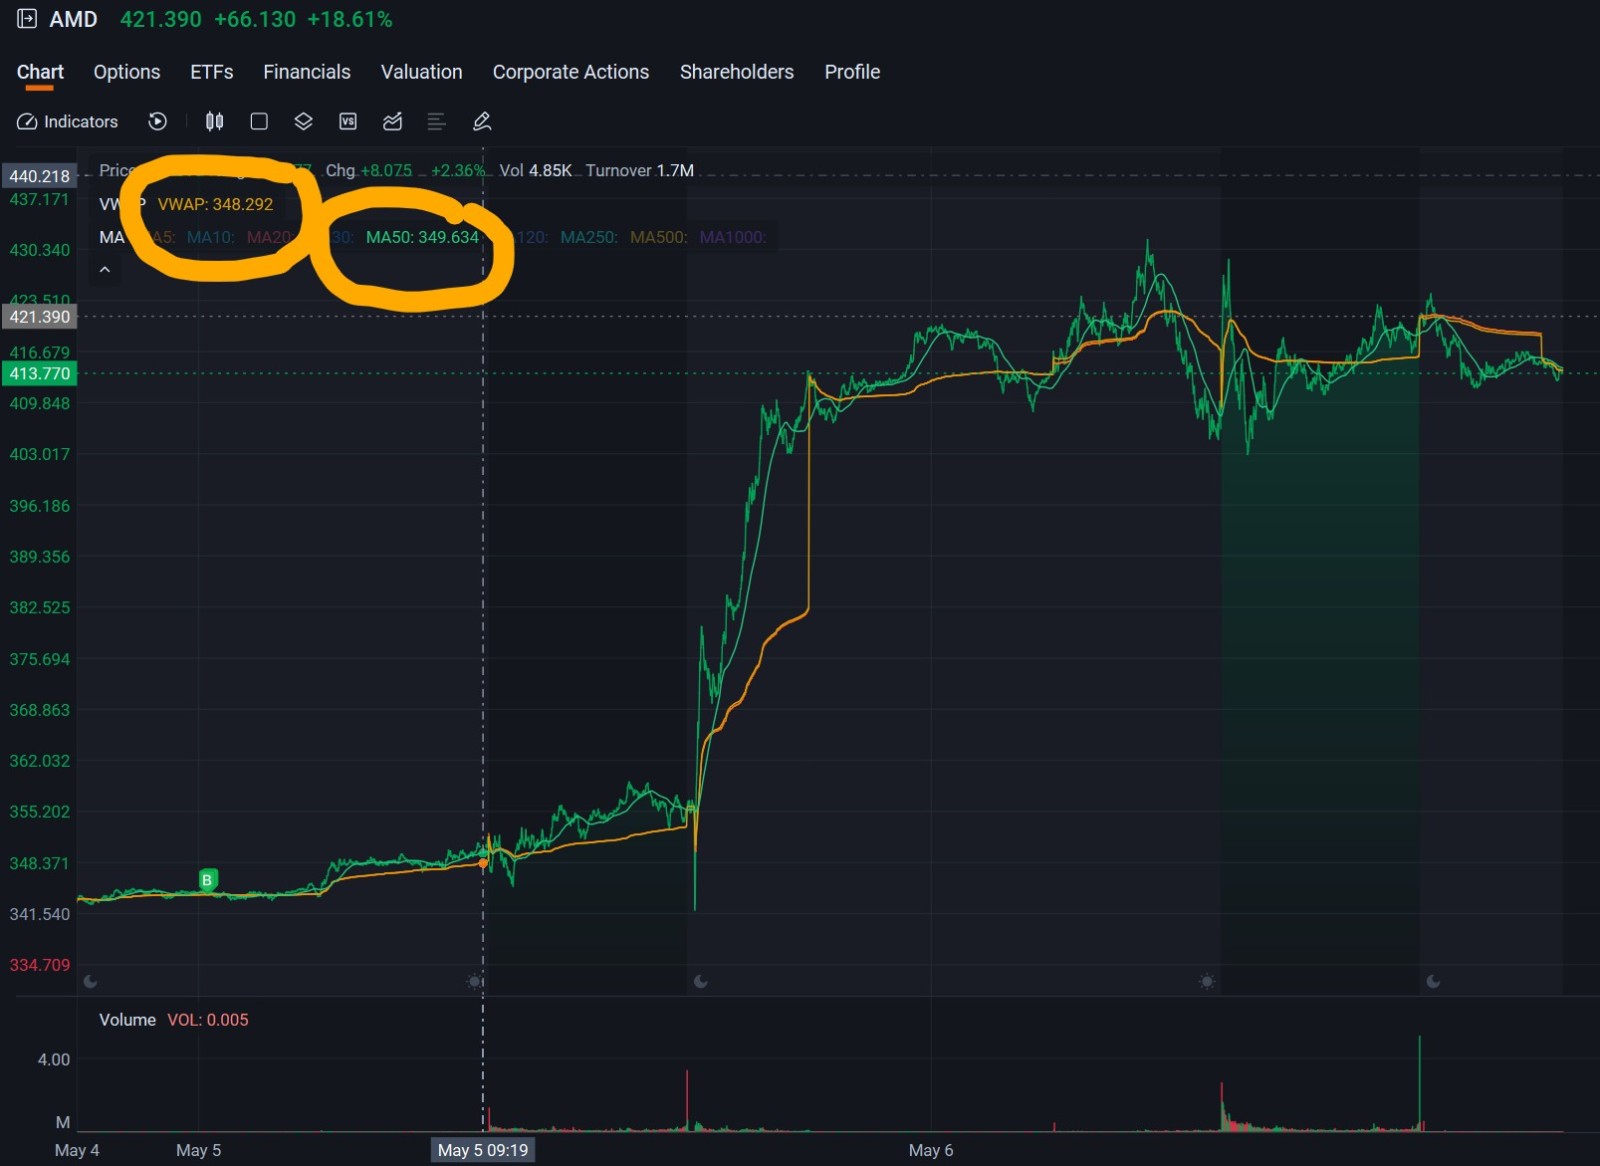The height and width of the screenshot is (1166, 1600).
Task: Open the chart layers icon
Action: tap(303, 121)
